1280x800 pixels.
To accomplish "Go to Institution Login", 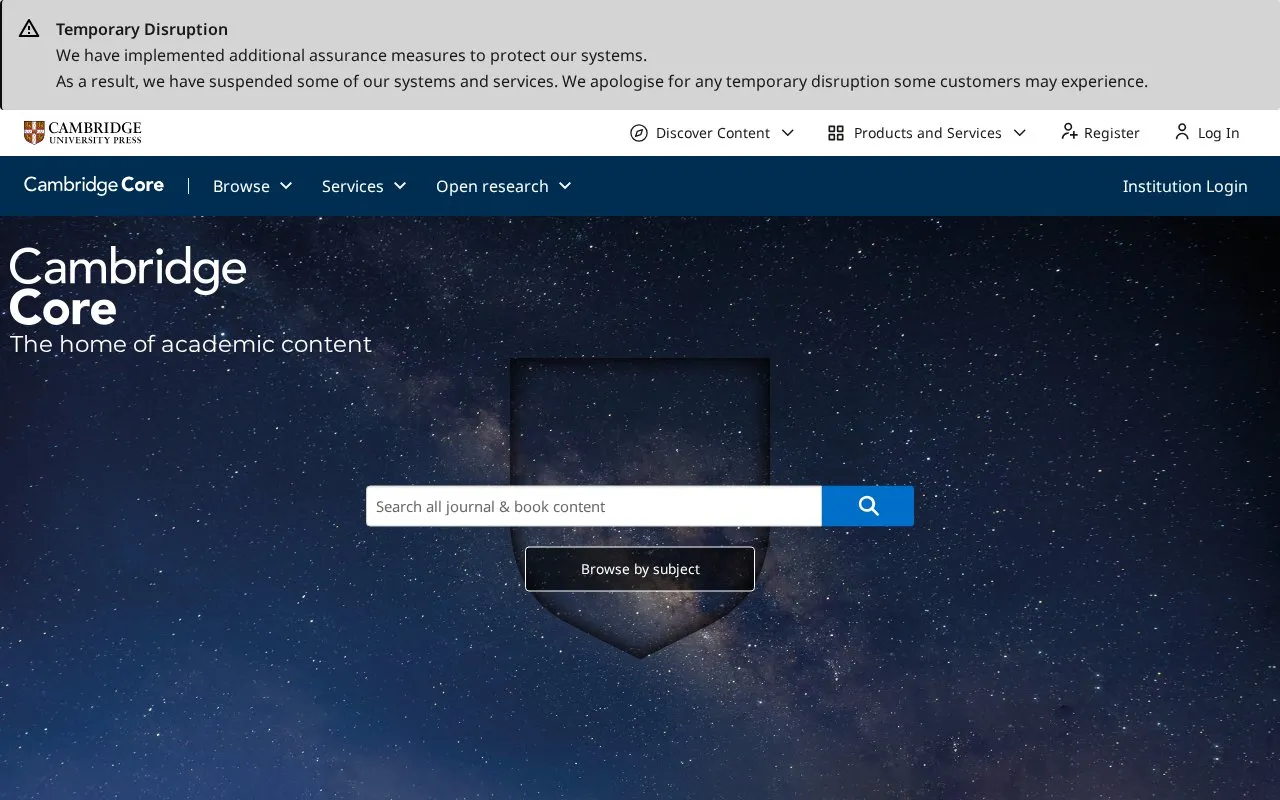I will point(1185,186).
